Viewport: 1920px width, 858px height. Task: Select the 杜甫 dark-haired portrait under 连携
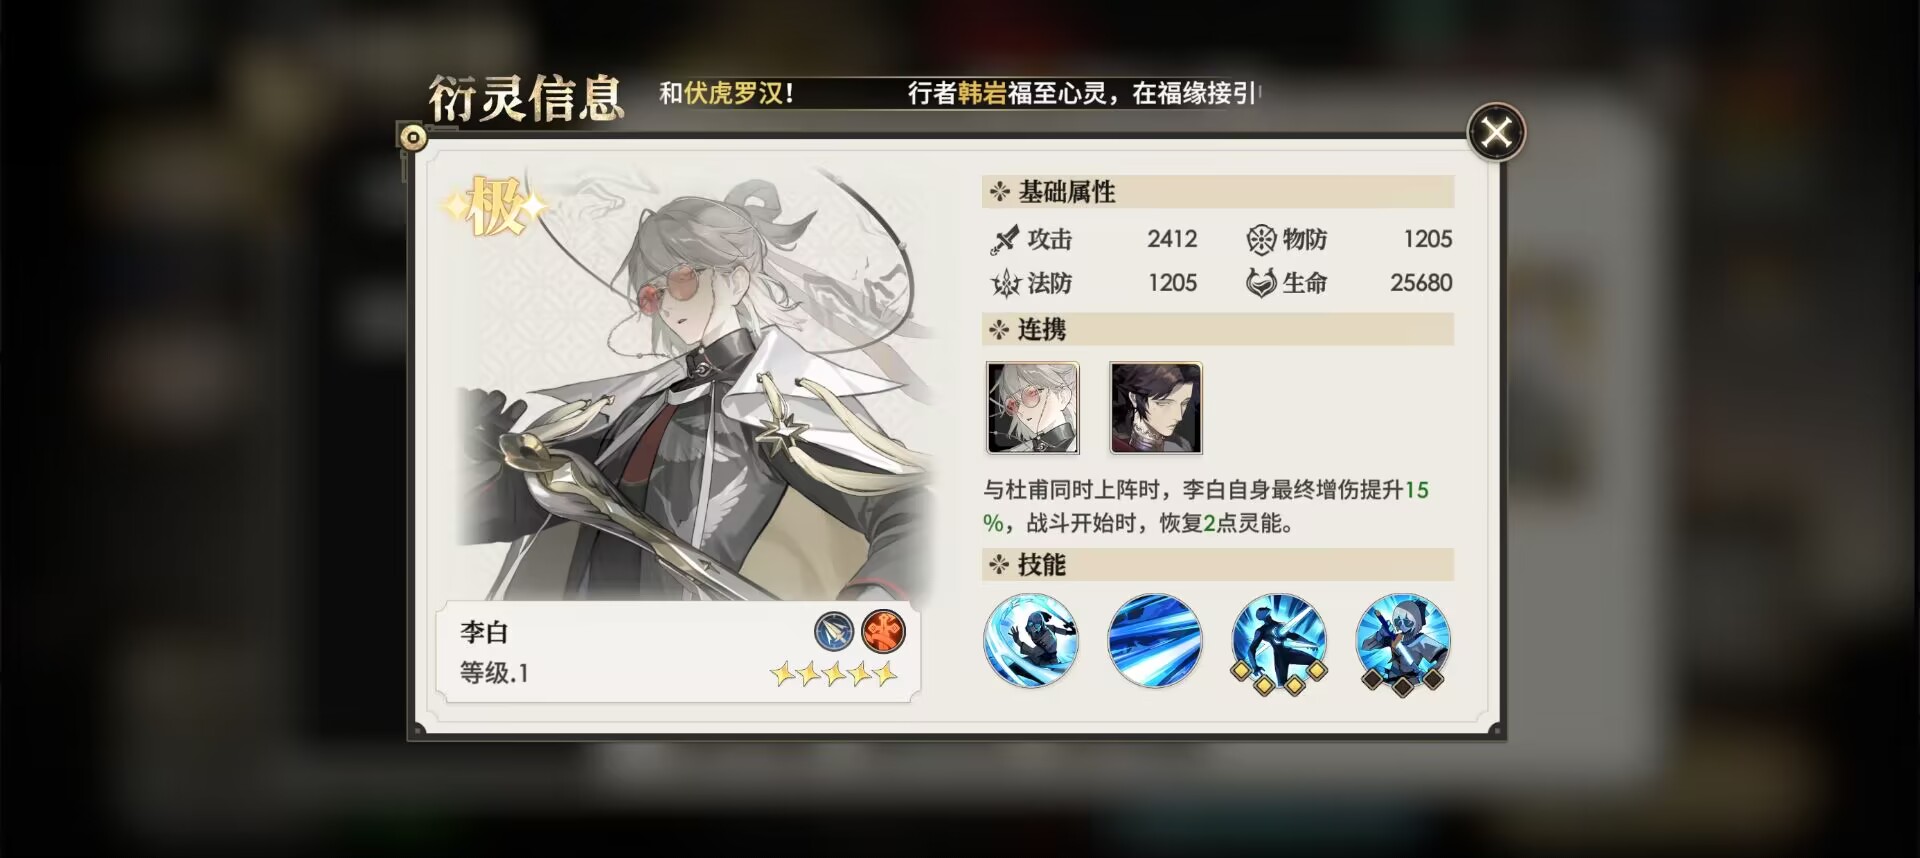pos(1156,408)
